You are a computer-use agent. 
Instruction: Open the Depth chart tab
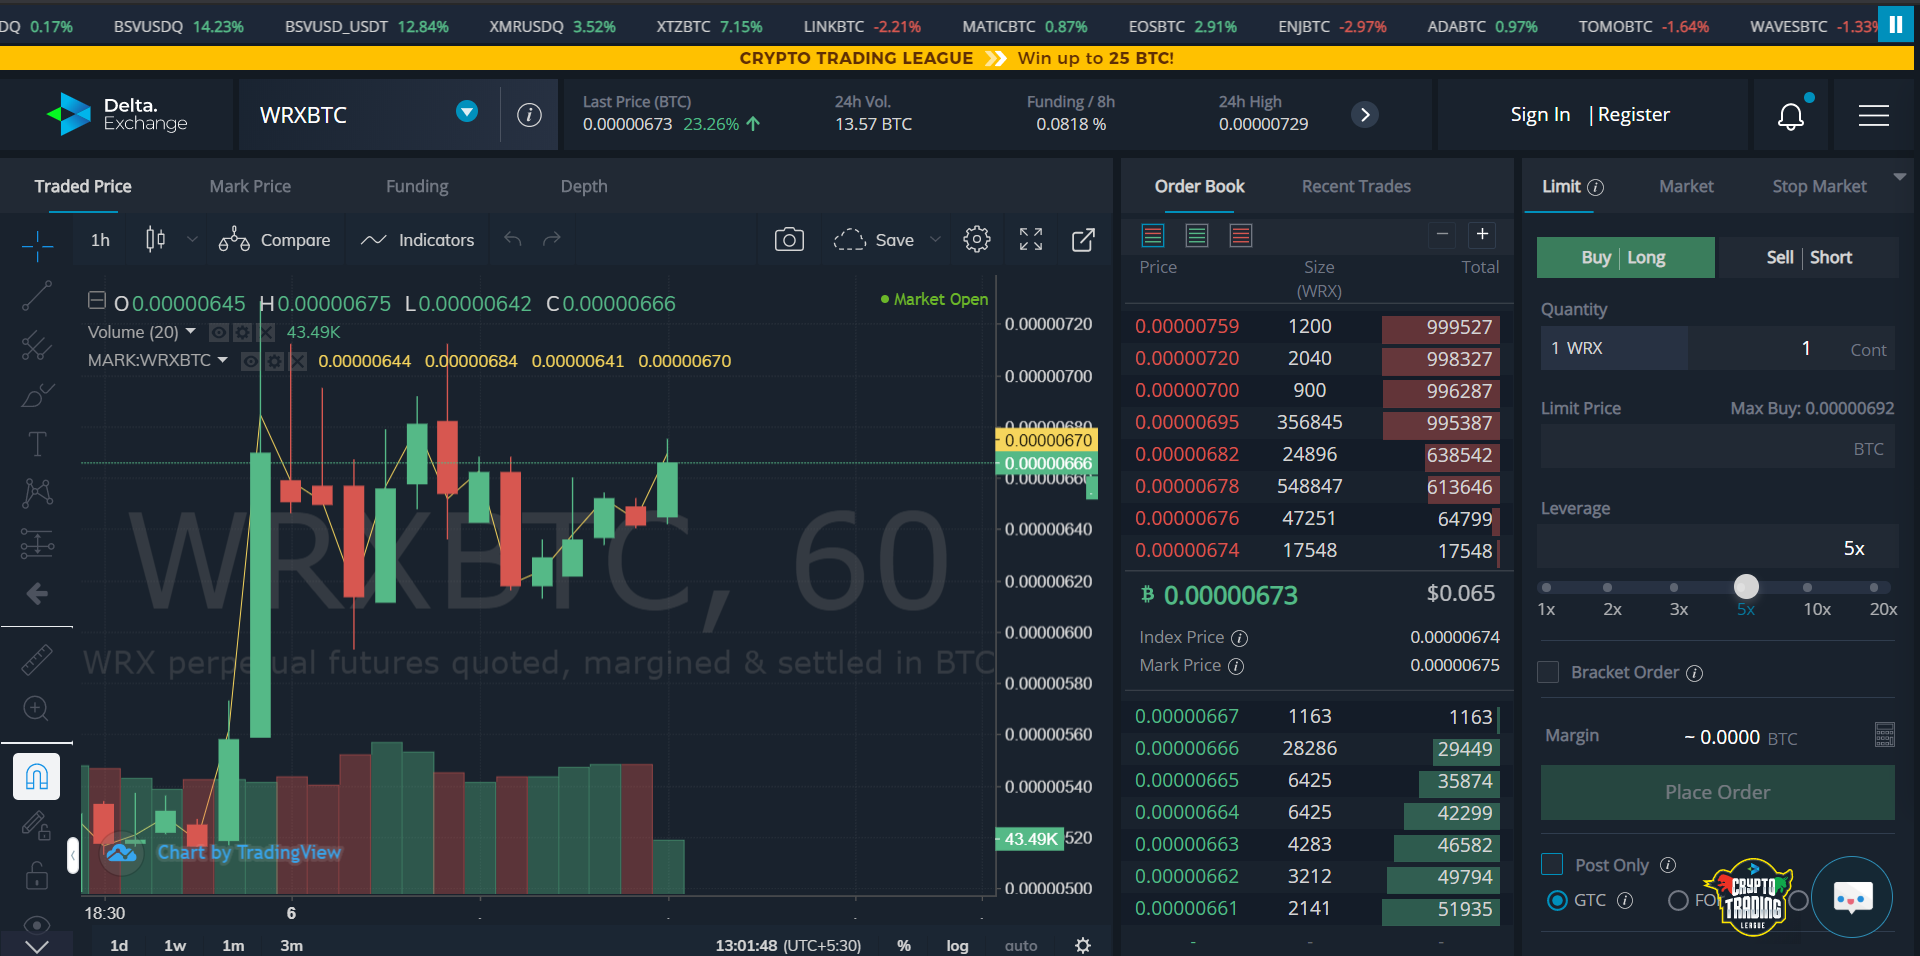click(x=584, y=186)
